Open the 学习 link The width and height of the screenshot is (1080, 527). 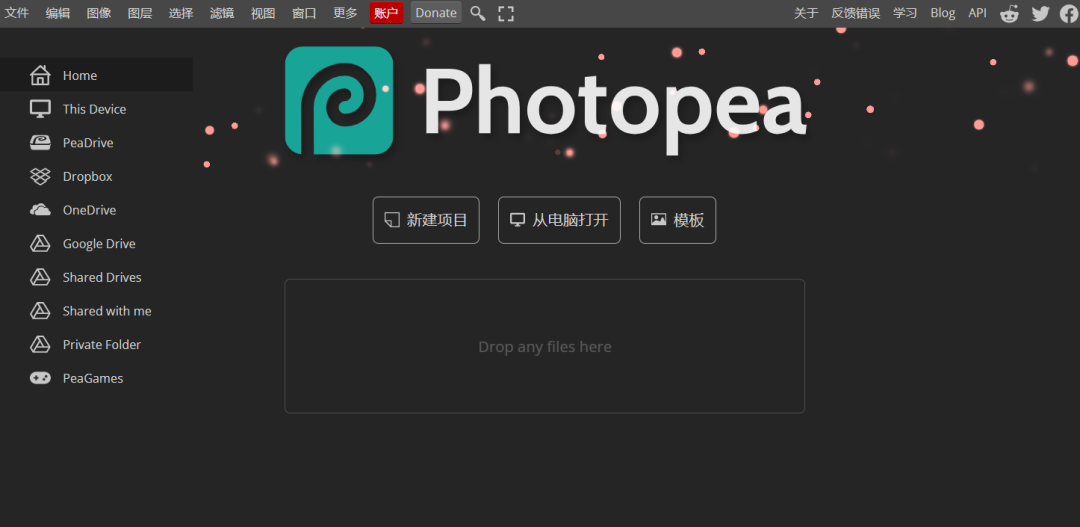(x=905, y=13)
